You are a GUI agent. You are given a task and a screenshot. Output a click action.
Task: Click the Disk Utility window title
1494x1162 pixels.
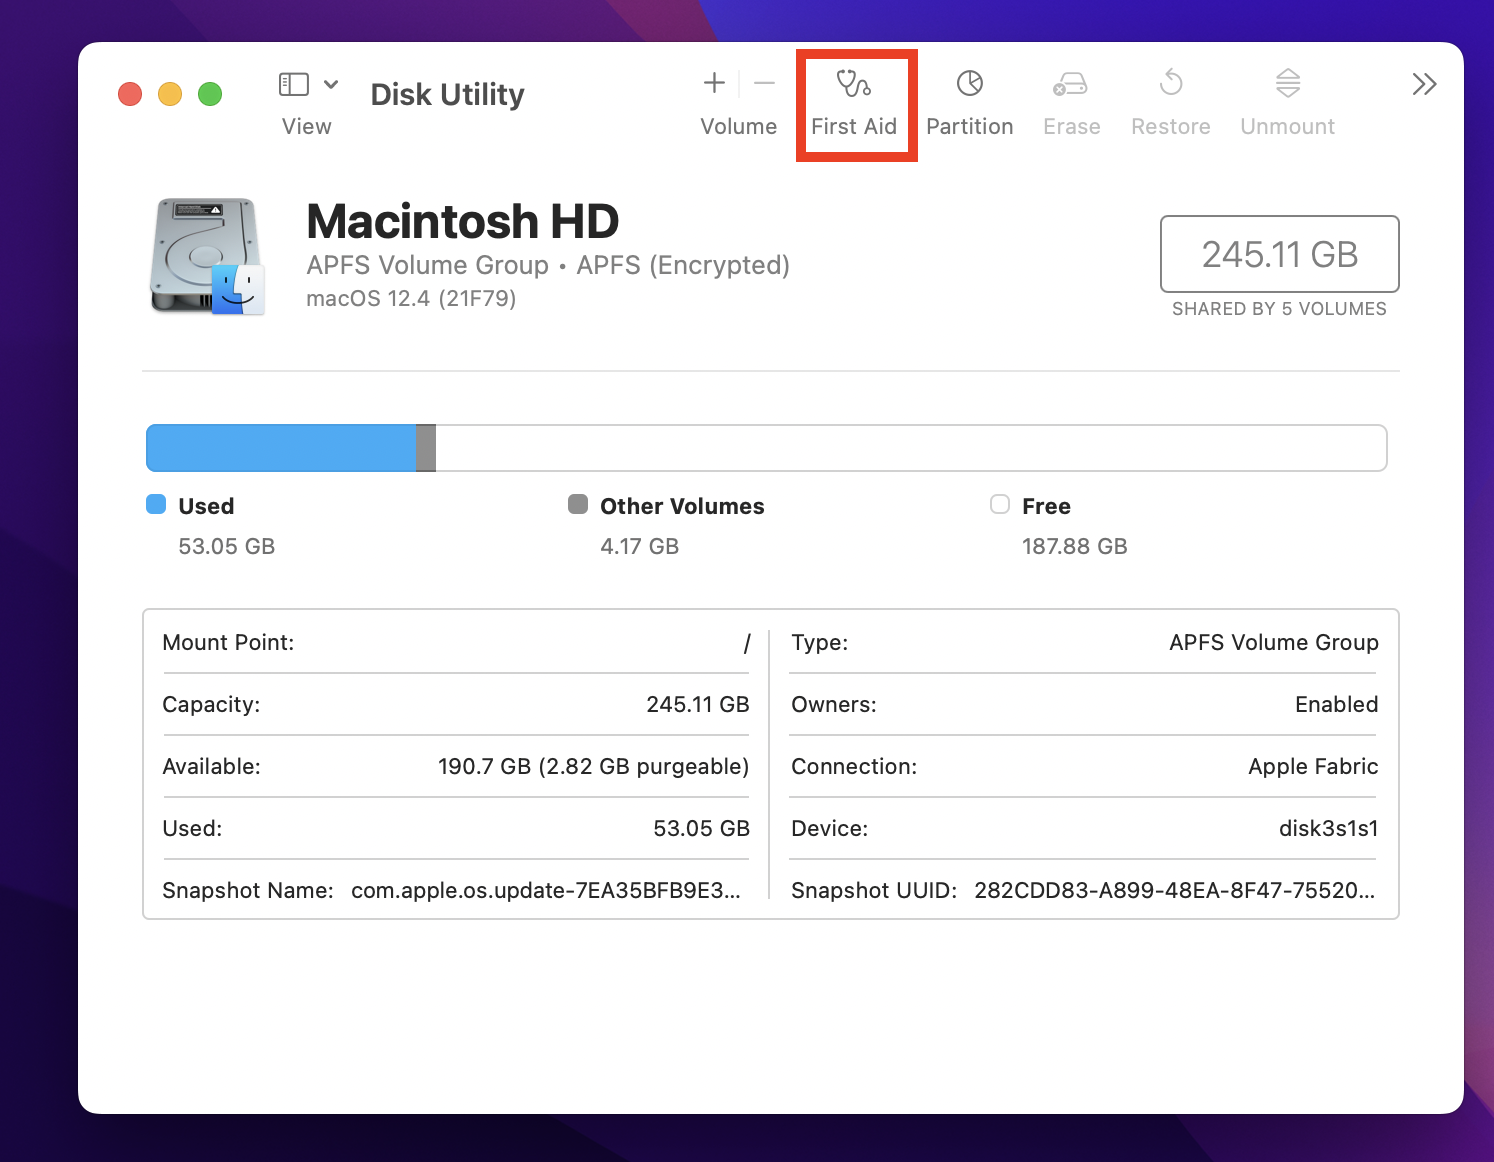pos(447,94)
